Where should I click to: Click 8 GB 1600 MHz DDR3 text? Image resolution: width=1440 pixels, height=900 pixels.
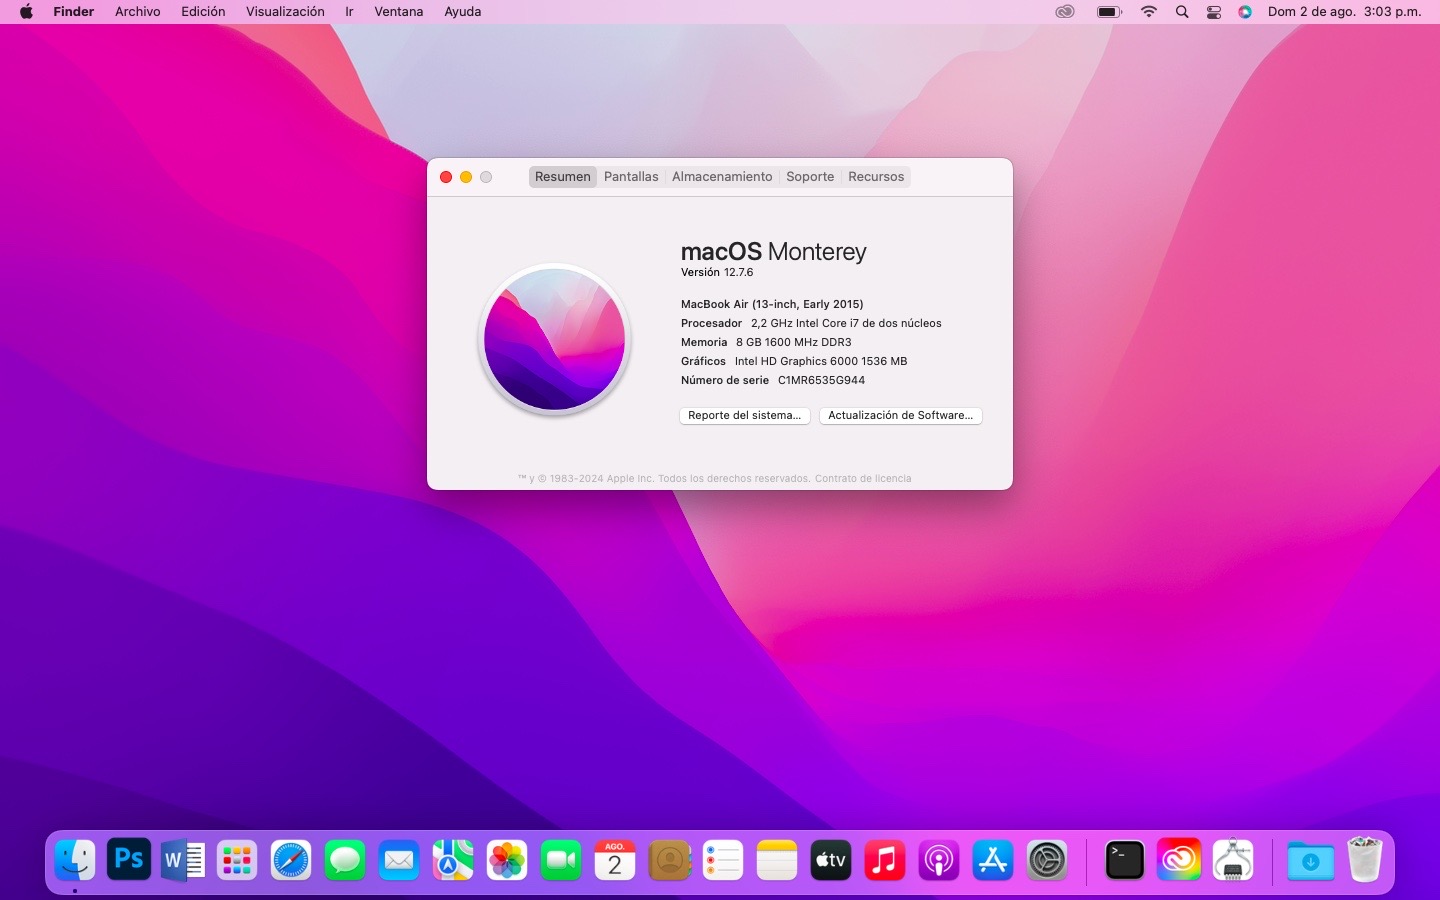[794, 343]
